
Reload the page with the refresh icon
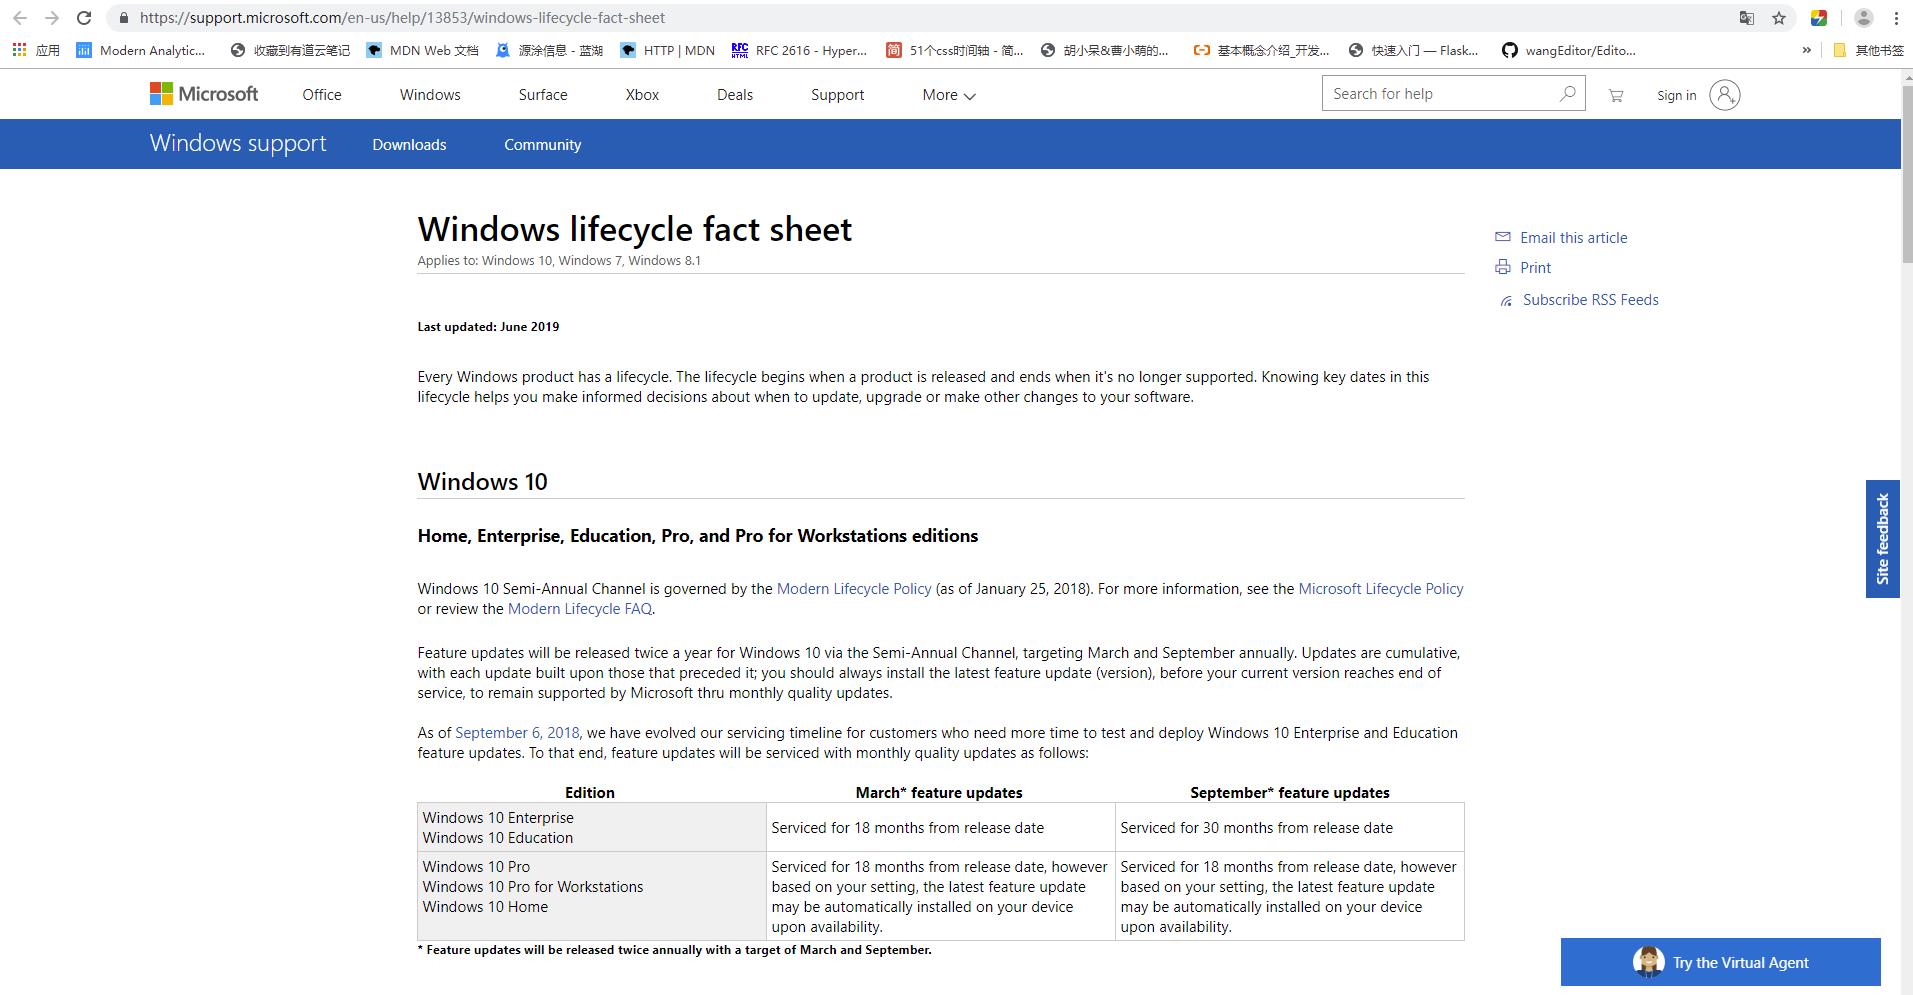(x=85, y=18)
